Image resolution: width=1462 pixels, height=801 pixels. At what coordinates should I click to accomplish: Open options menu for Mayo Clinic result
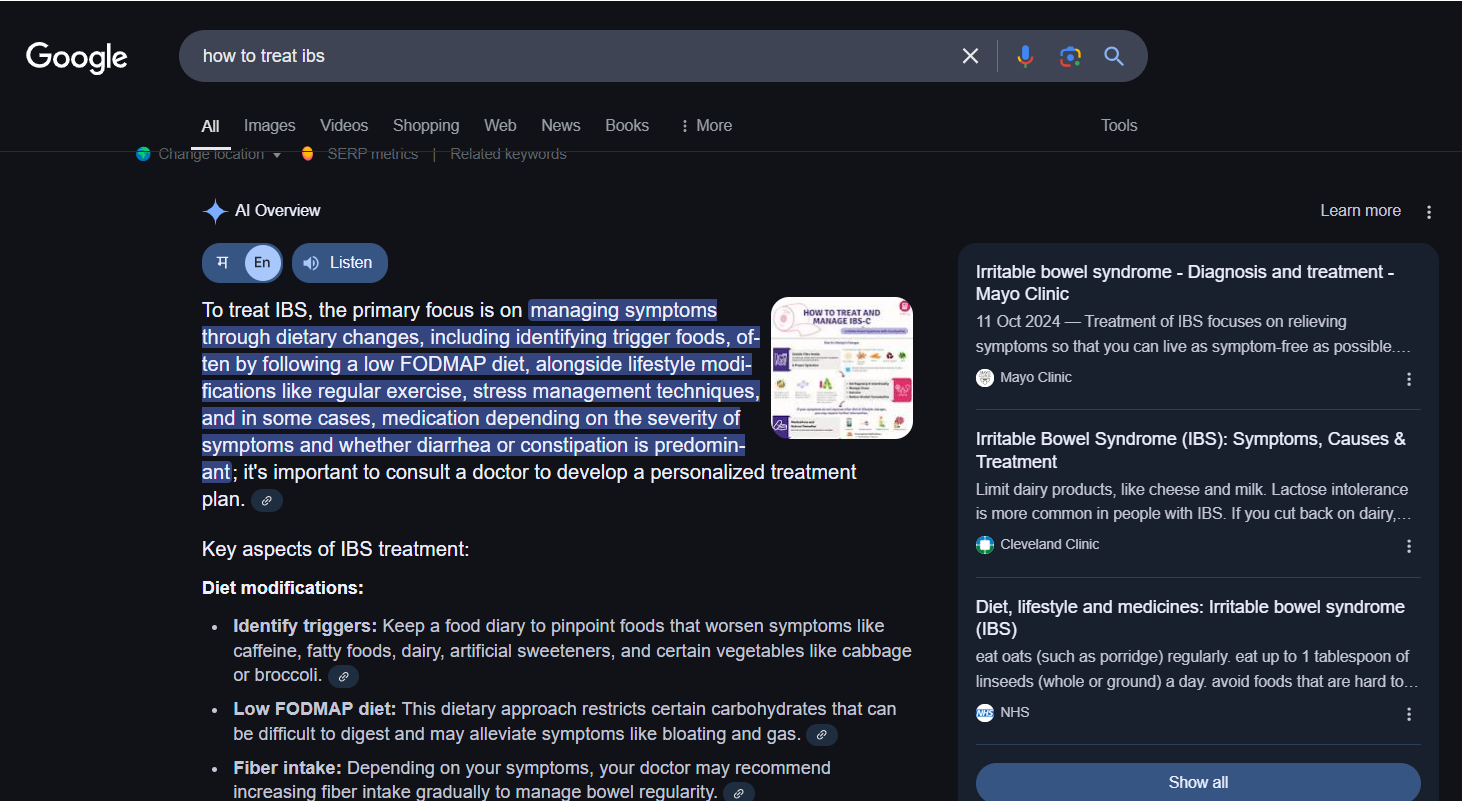[1409, 379]
